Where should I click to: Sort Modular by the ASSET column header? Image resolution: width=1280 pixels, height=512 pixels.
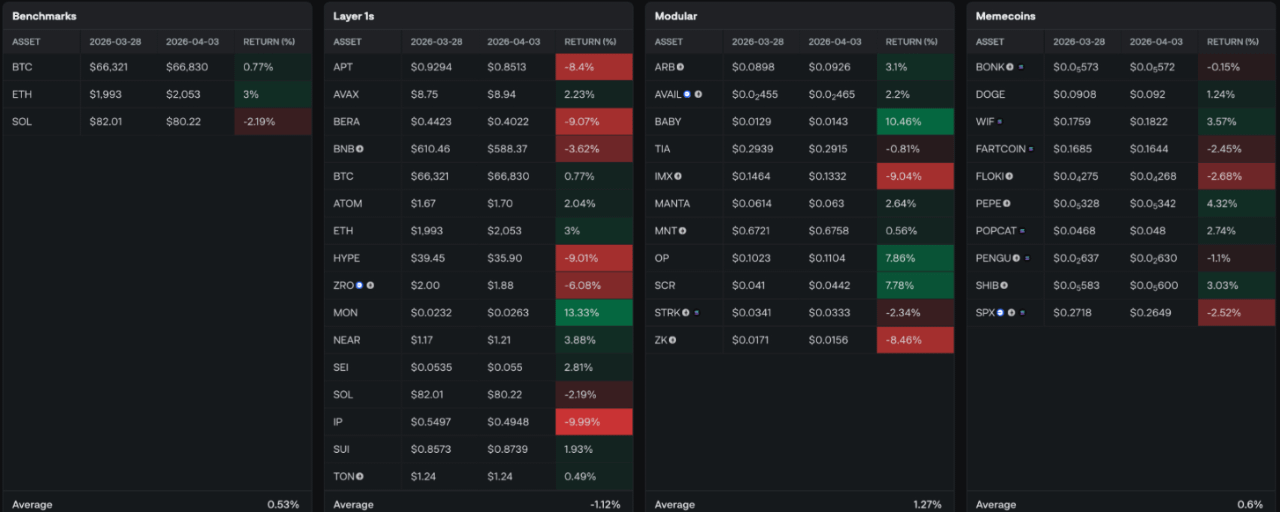[x=669, y=42]
